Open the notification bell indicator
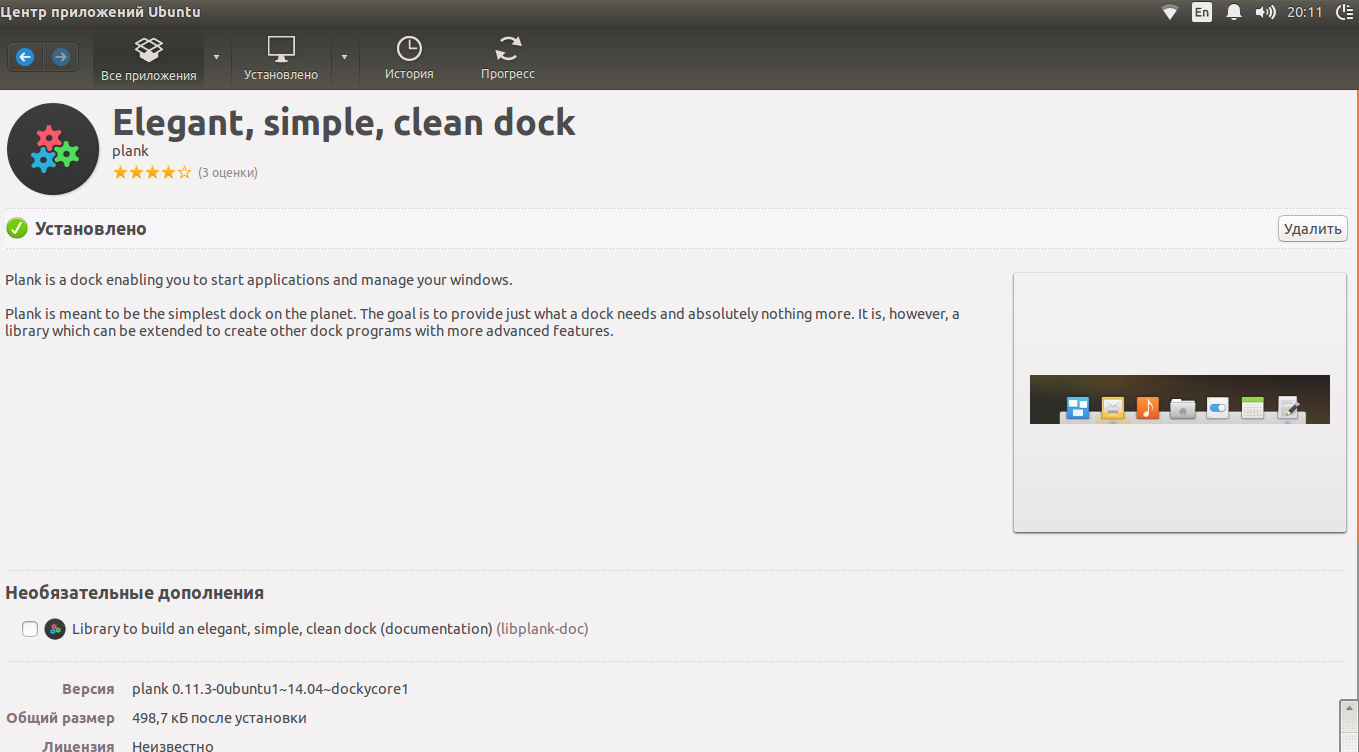 pyautogui.click(x=1234, y=12)
